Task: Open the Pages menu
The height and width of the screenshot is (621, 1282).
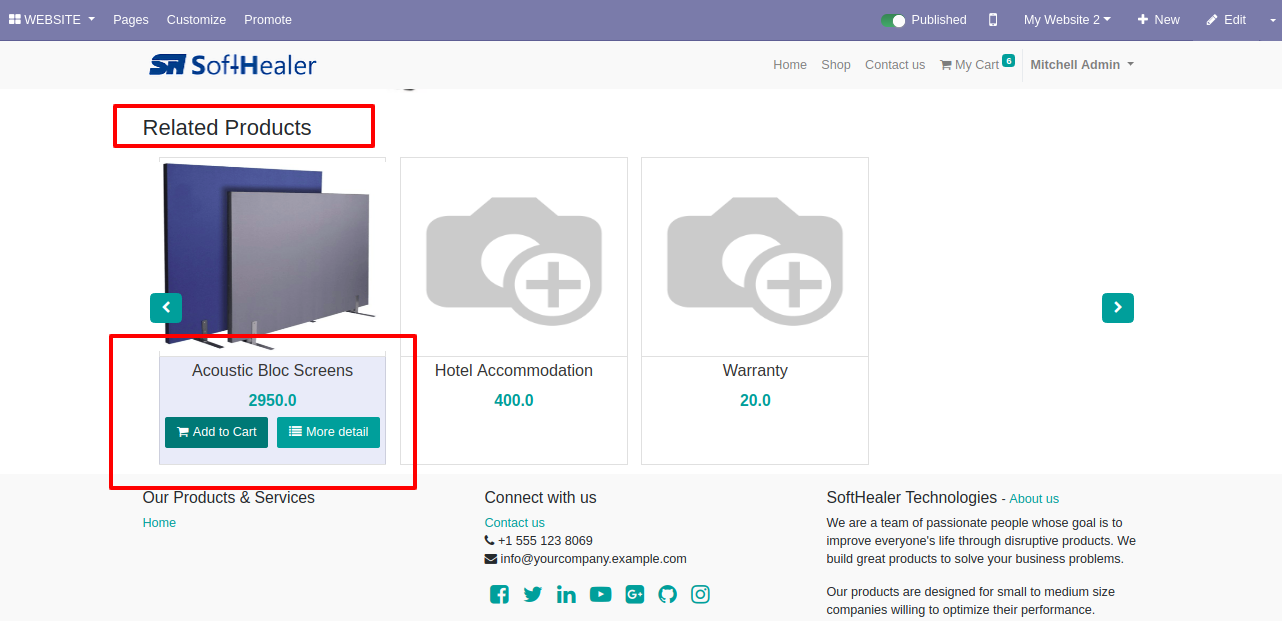Action: click(131, 20)
